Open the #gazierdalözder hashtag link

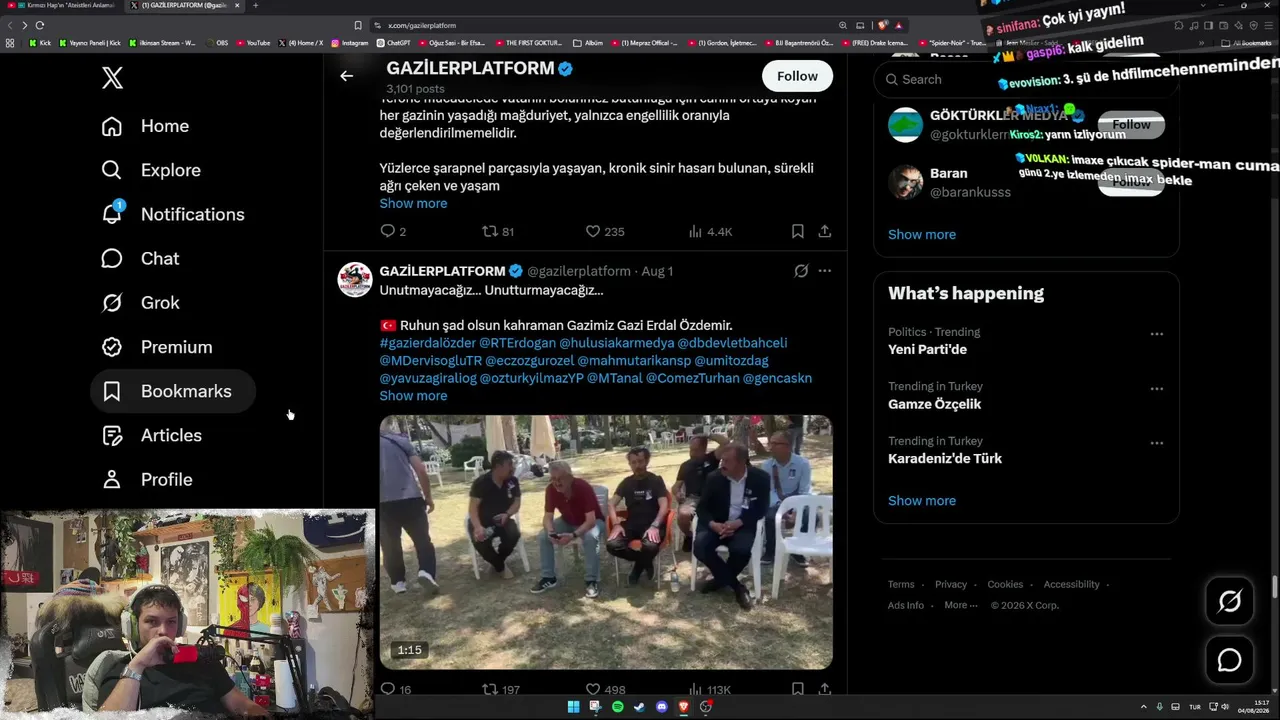[x=427, y=343]
